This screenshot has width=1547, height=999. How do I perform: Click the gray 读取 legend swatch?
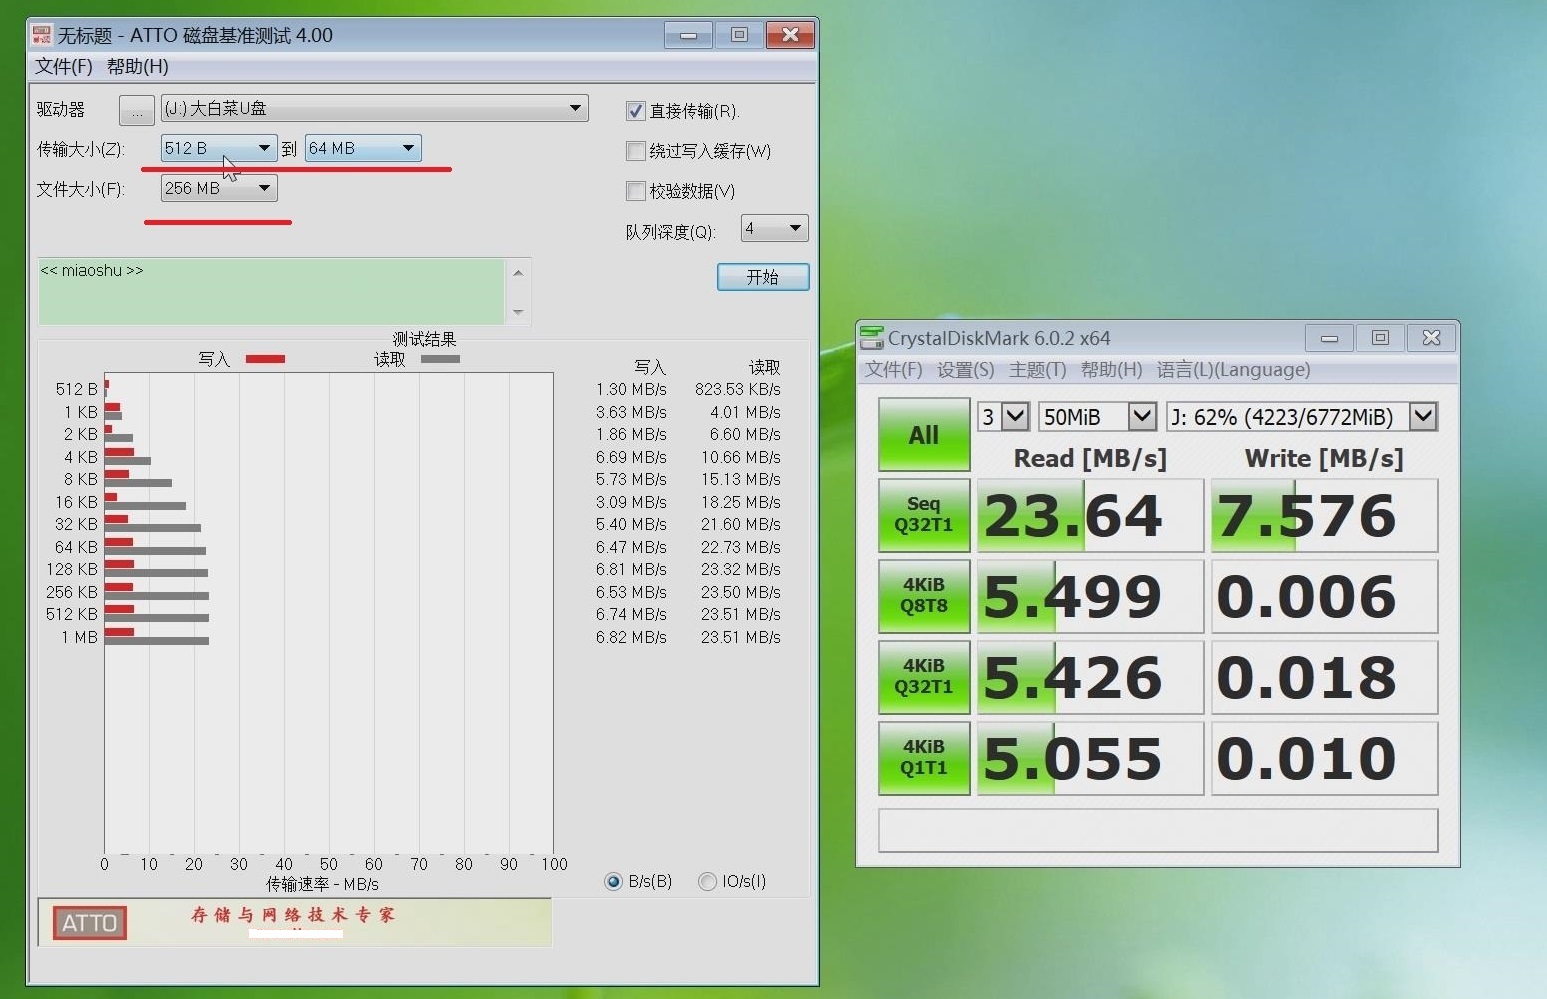440,359
